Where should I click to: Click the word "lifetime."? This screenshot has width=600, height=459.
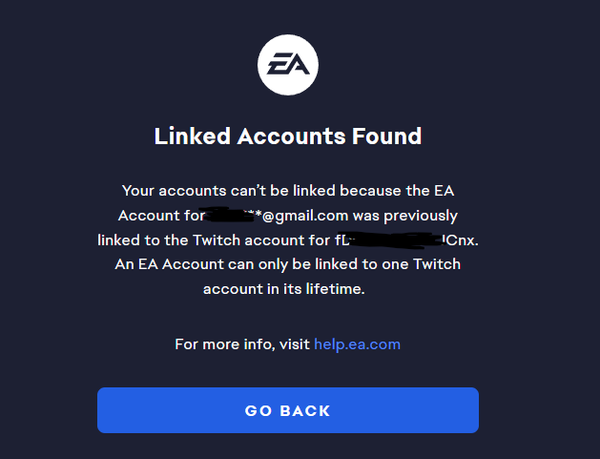tap(335, 289)
